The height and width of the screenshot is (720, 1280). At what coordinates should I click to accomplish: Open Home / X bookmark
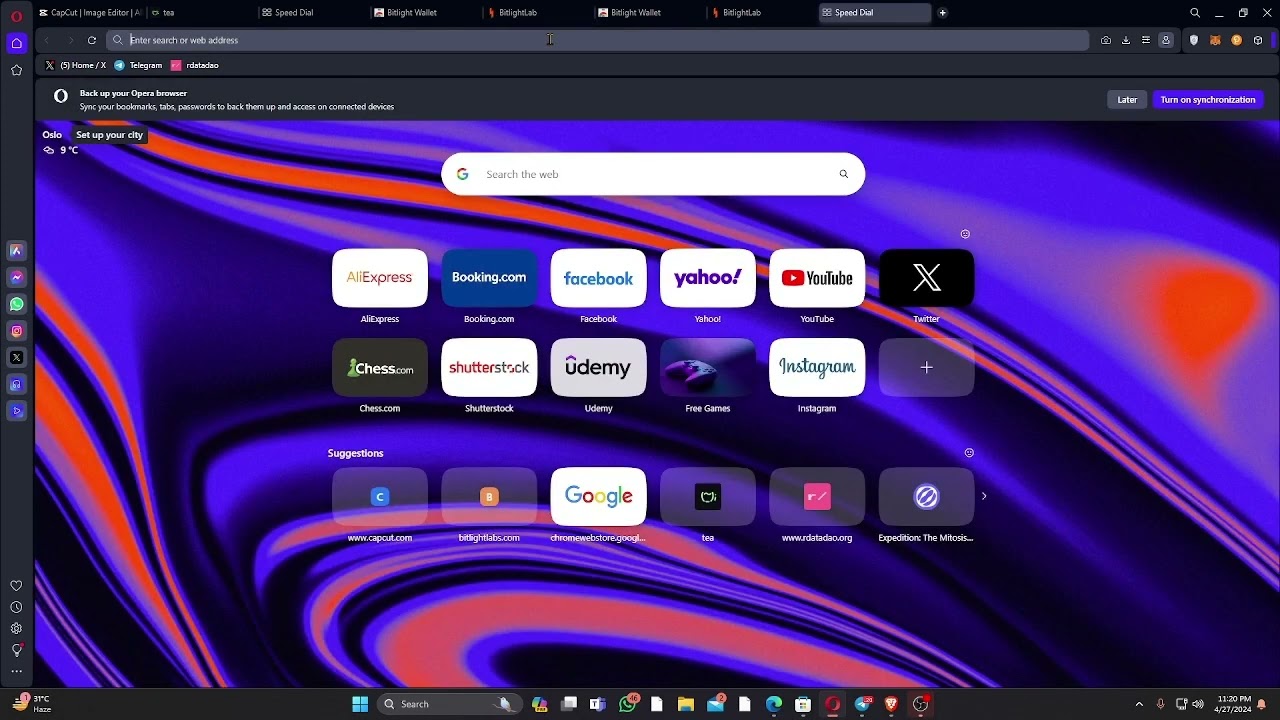(76, 65)
